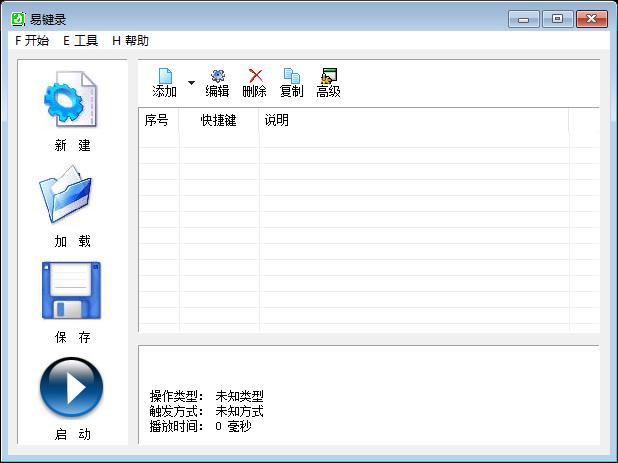Click the 播放时间 value 0 毫秒
618x463 pixels.
[233, 426]
